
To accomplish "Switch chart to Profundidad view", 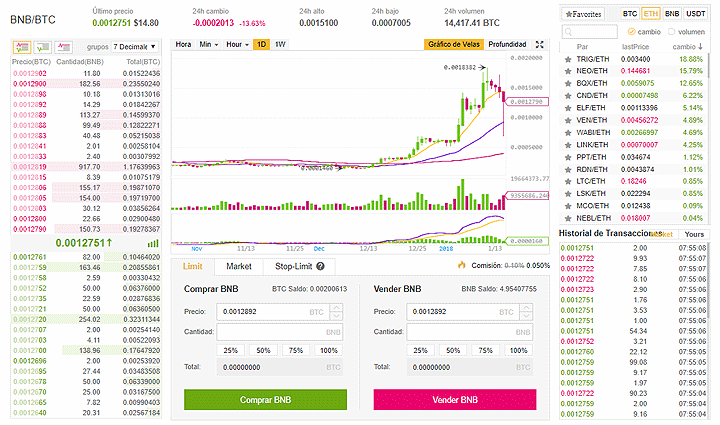I will [x=507, y=45].
